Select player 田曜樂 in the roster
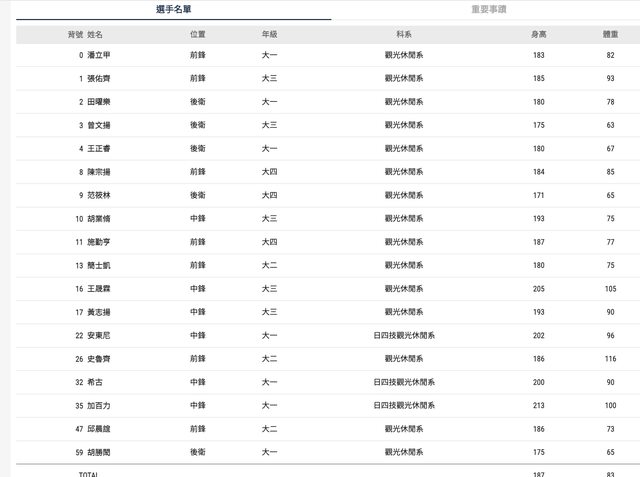This screenshot has height=477, width=640. point(99,102)
